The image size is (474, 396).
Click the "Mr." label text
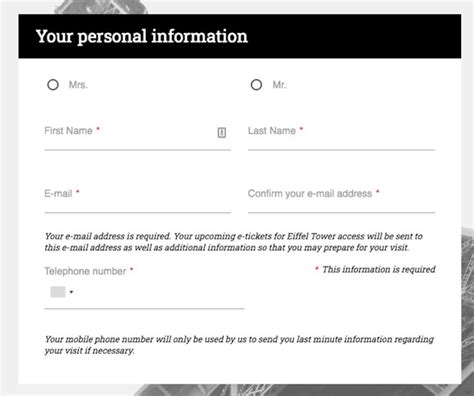pos(279,85)
